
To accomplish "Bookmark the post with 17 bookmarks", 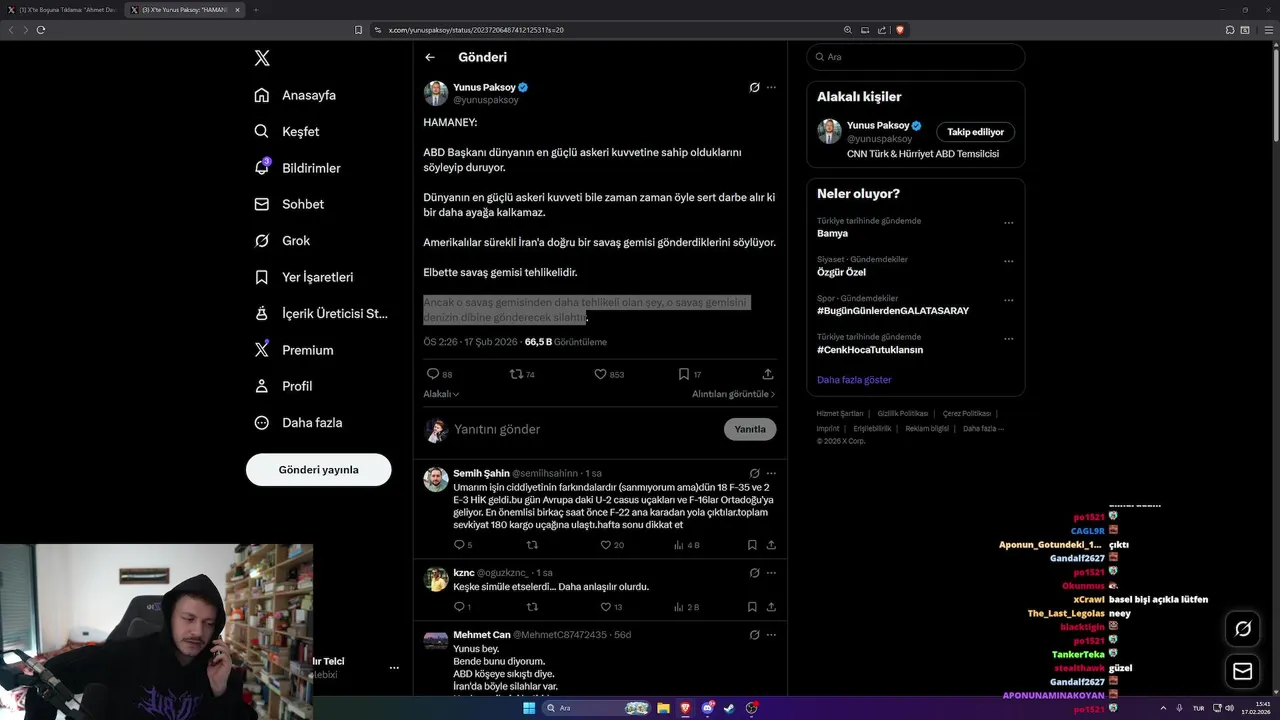I will 684,374.
